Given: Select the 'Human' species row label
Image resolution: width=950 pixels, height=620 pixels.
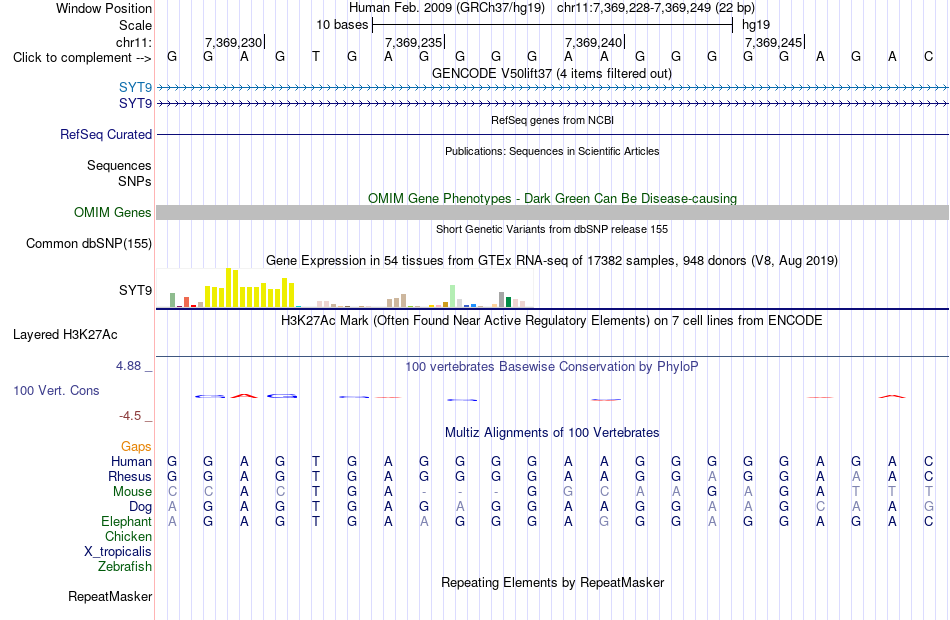Looking at the screenshot, I should (x=131, y=462).
